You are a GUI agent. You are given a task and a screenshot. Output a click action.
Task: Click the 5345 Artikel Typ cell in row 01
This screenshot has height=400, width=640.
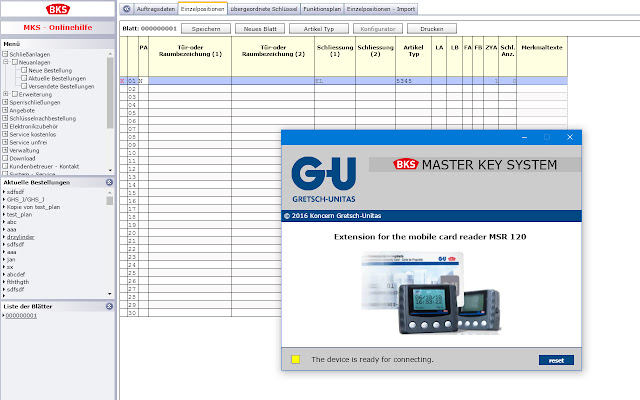[413, 81]
